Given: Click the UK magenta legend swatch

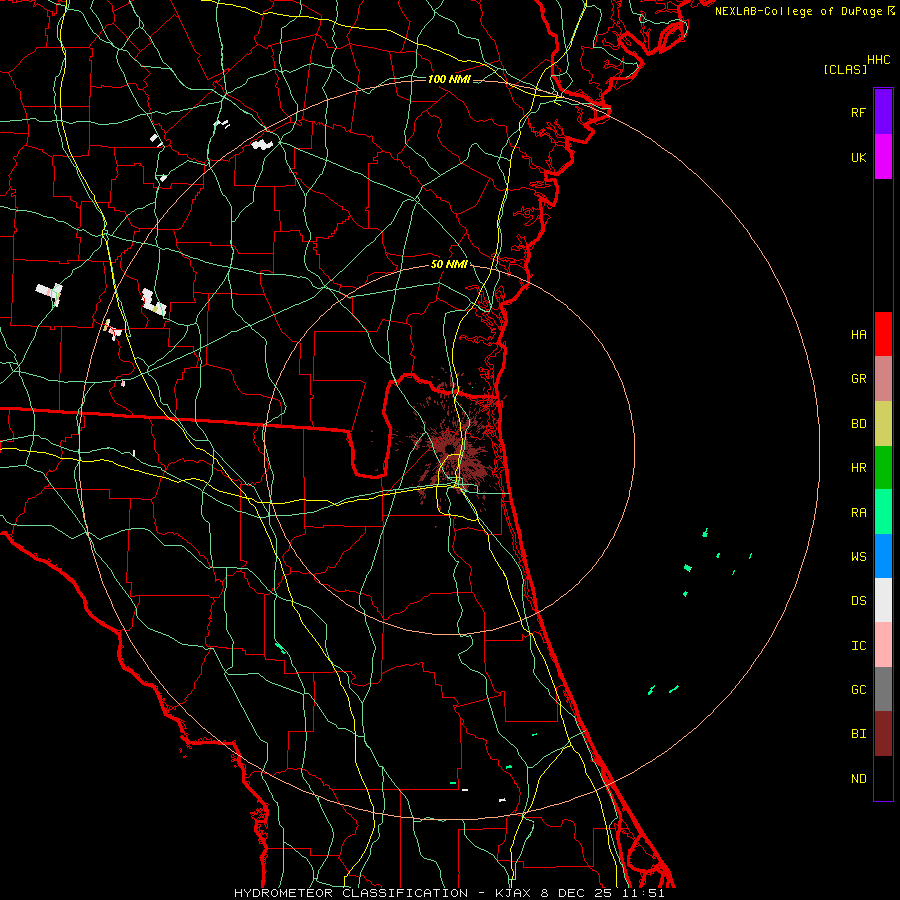Looking at the screenshot, I should click(883, 157).
